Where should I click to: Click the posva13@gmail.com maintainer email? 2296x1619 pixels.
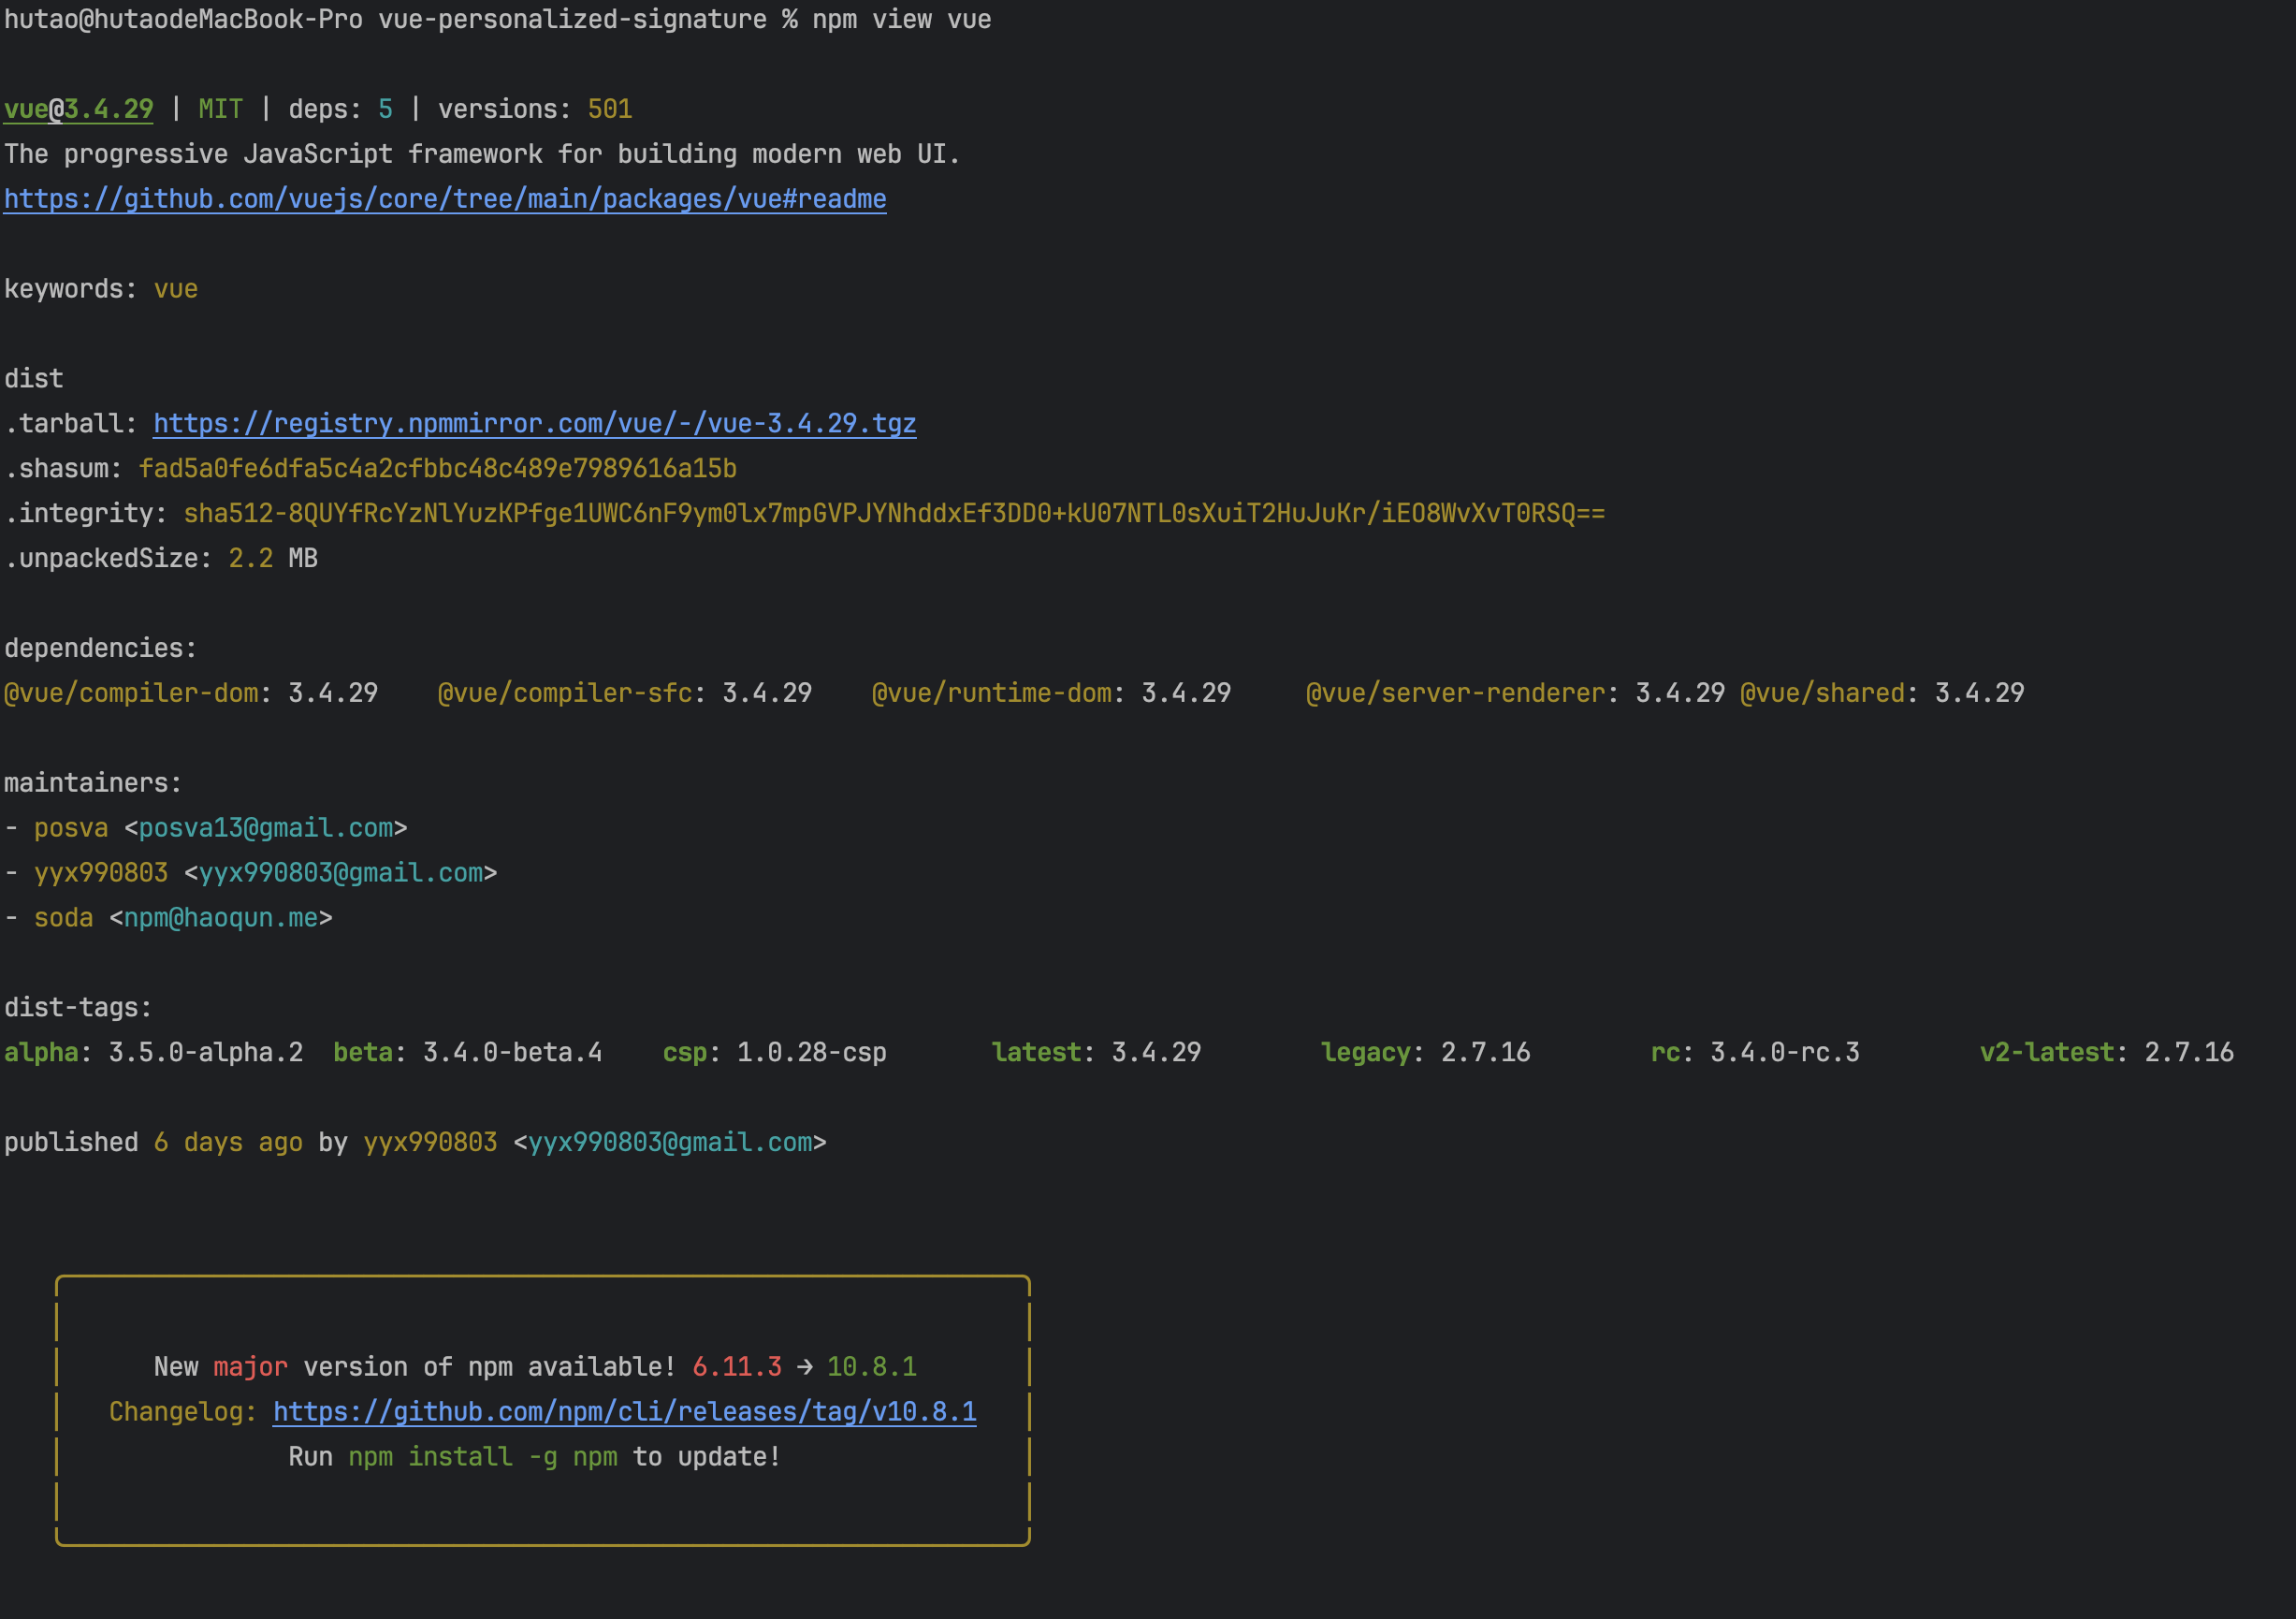(265, 828)
